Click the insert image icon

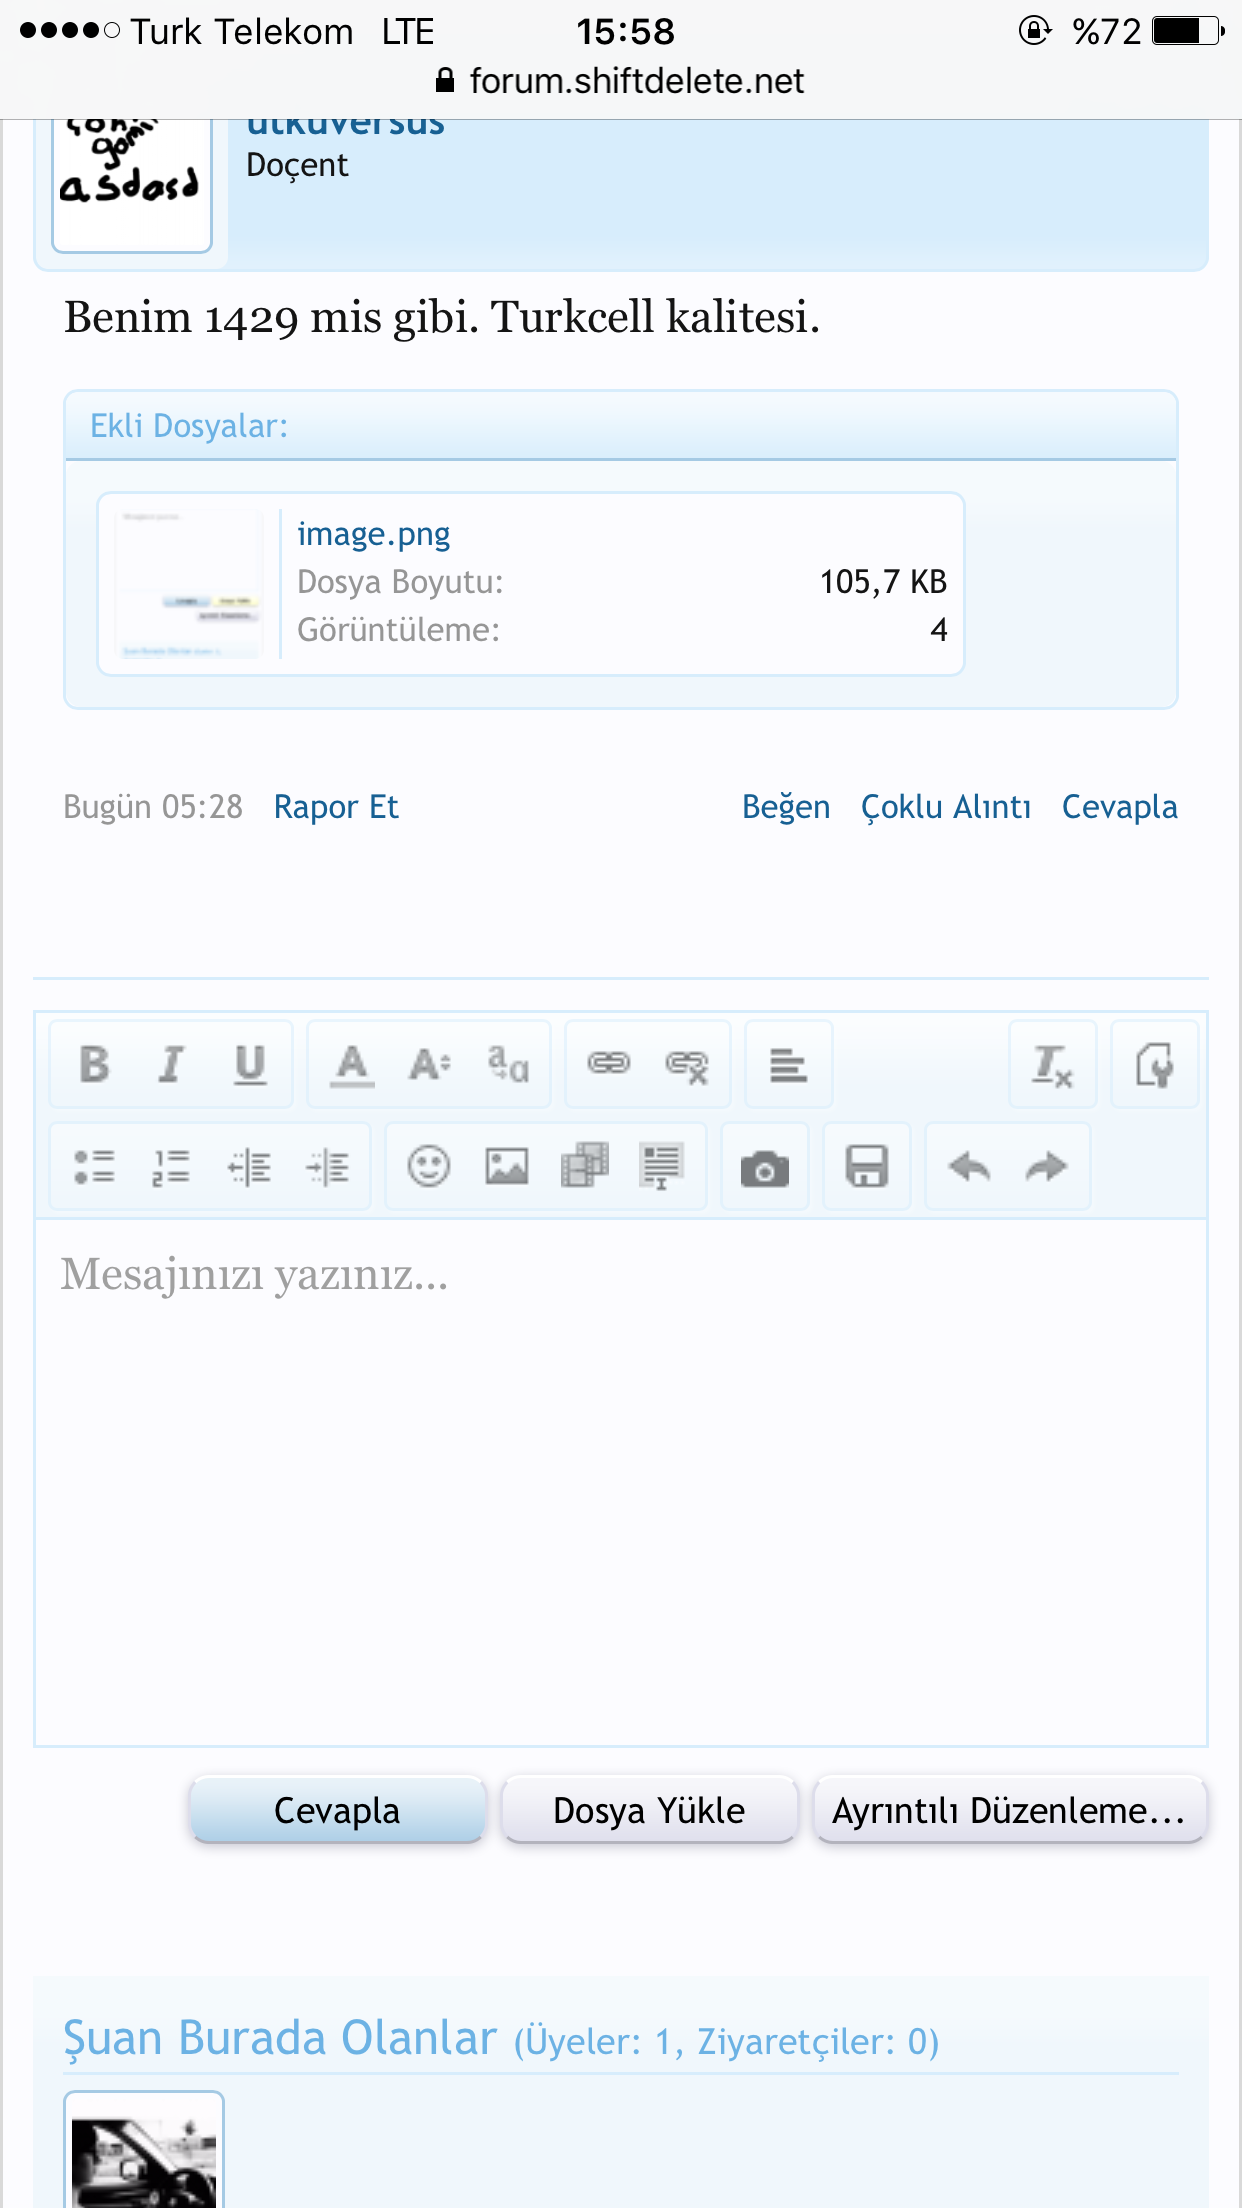click(507, 1166)
